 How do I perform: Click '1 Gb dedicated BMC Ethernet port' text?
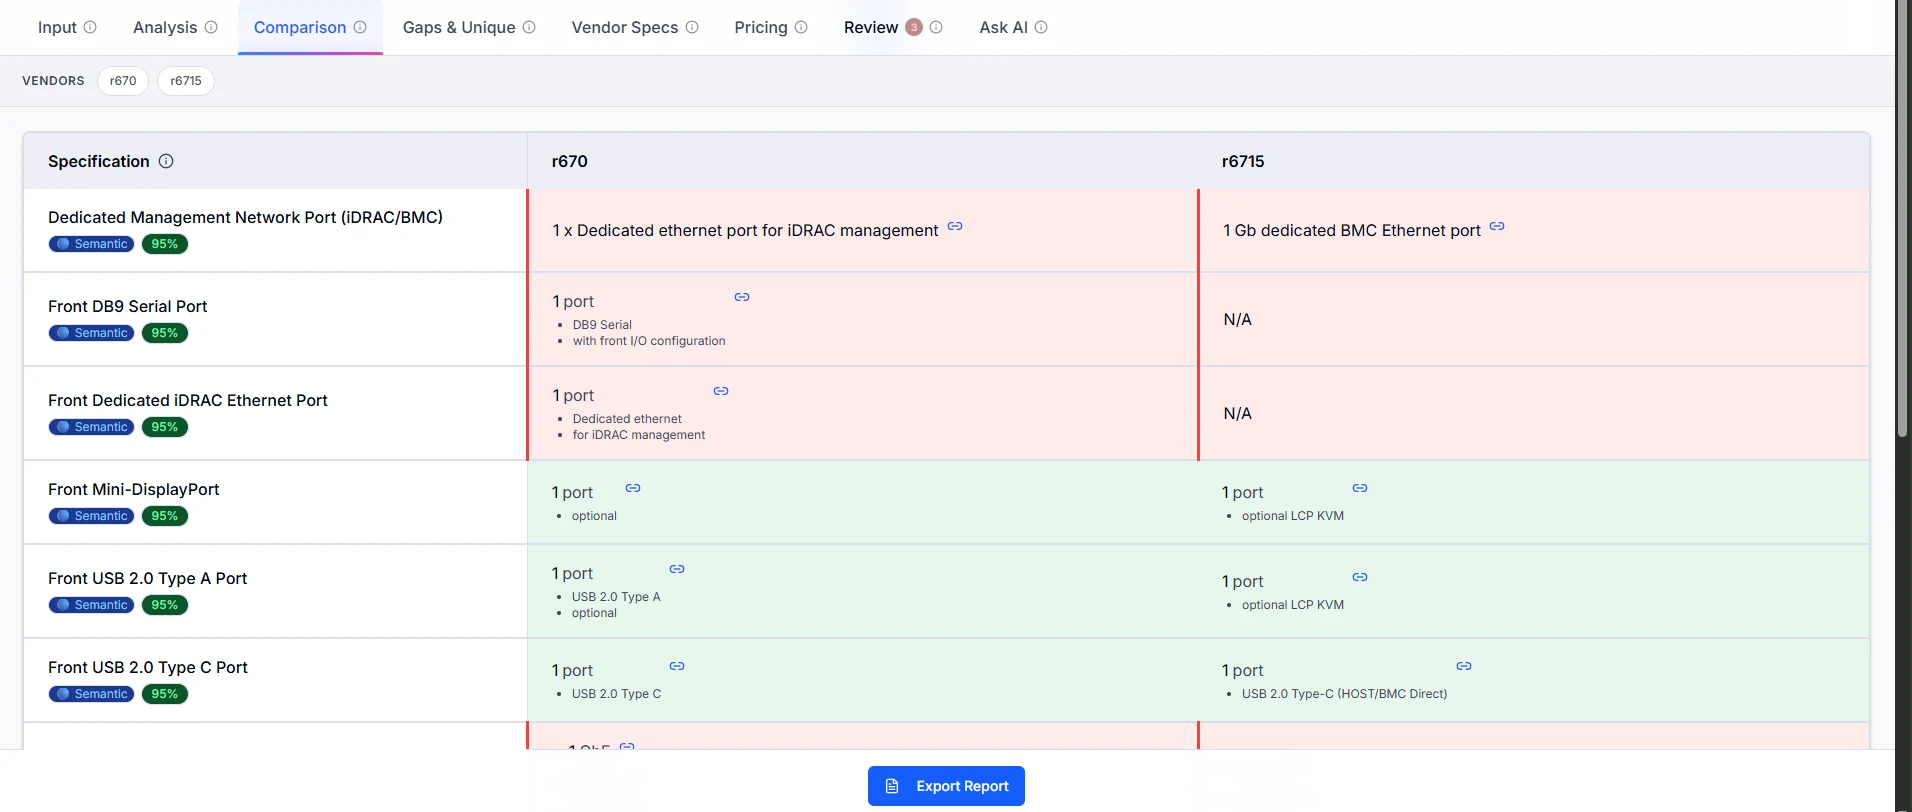[x=1352, y=230]
